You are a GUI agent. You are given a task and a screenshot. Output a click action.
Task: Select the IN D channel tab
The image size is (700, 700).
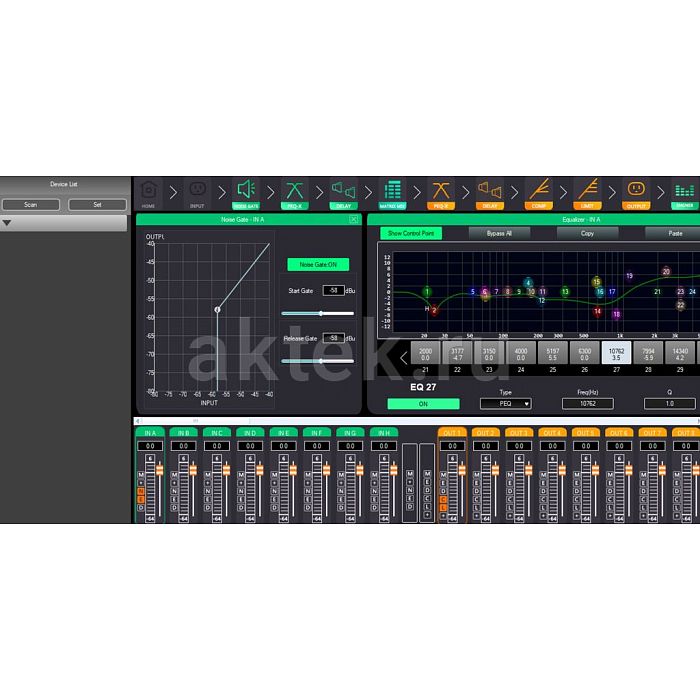point(250,433)
